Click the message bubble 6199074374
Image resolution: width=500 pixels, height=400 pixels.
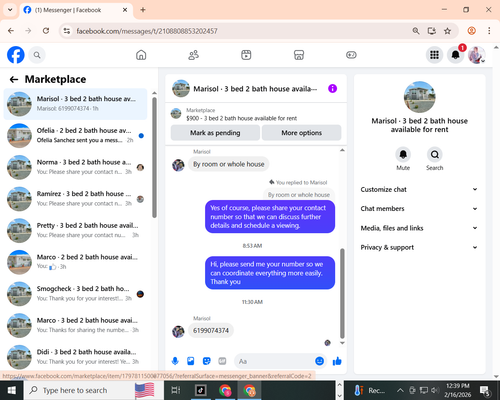[211, 331]
